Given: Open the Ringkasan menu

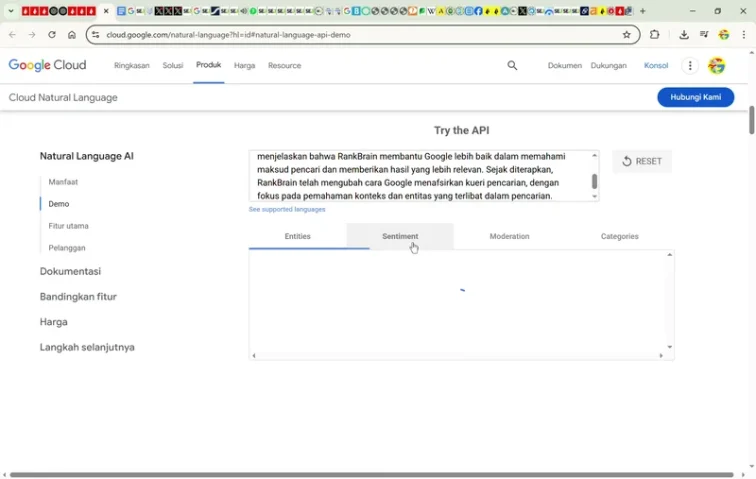Looking at the screenshot, I should (x=132, y=66).
